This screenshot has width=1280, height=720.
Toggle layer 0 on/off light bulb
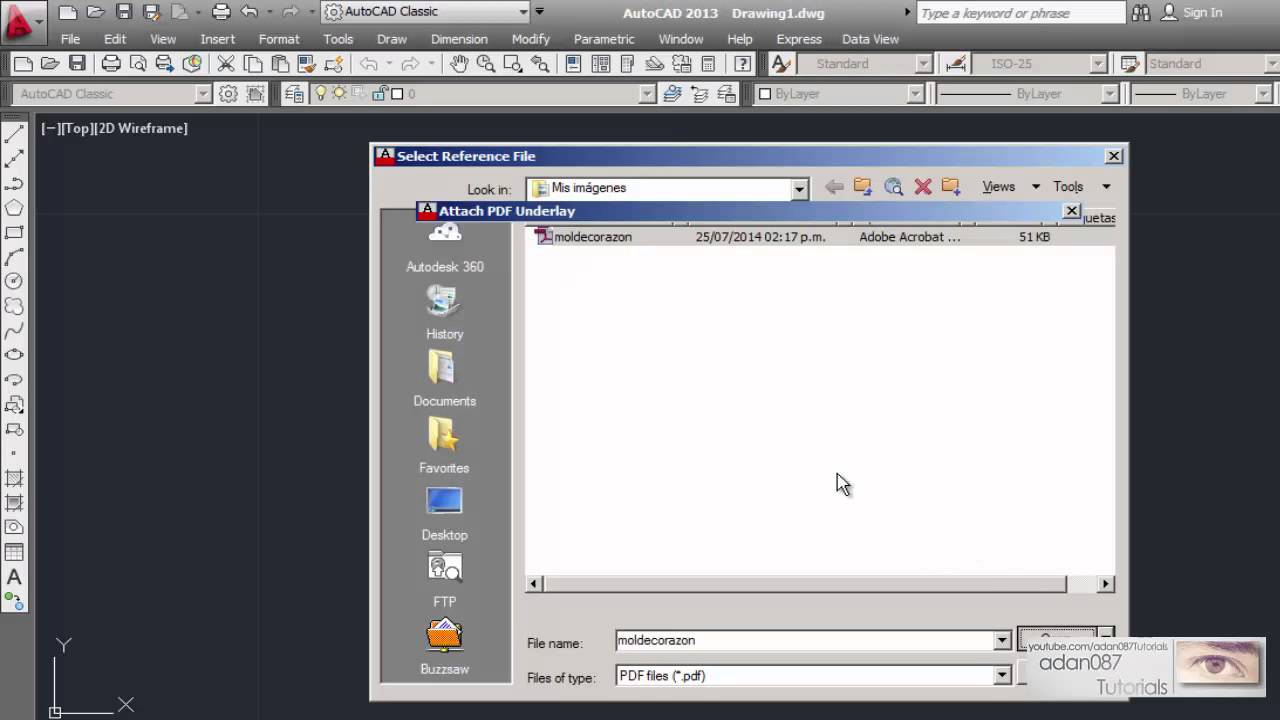[321, 94]
